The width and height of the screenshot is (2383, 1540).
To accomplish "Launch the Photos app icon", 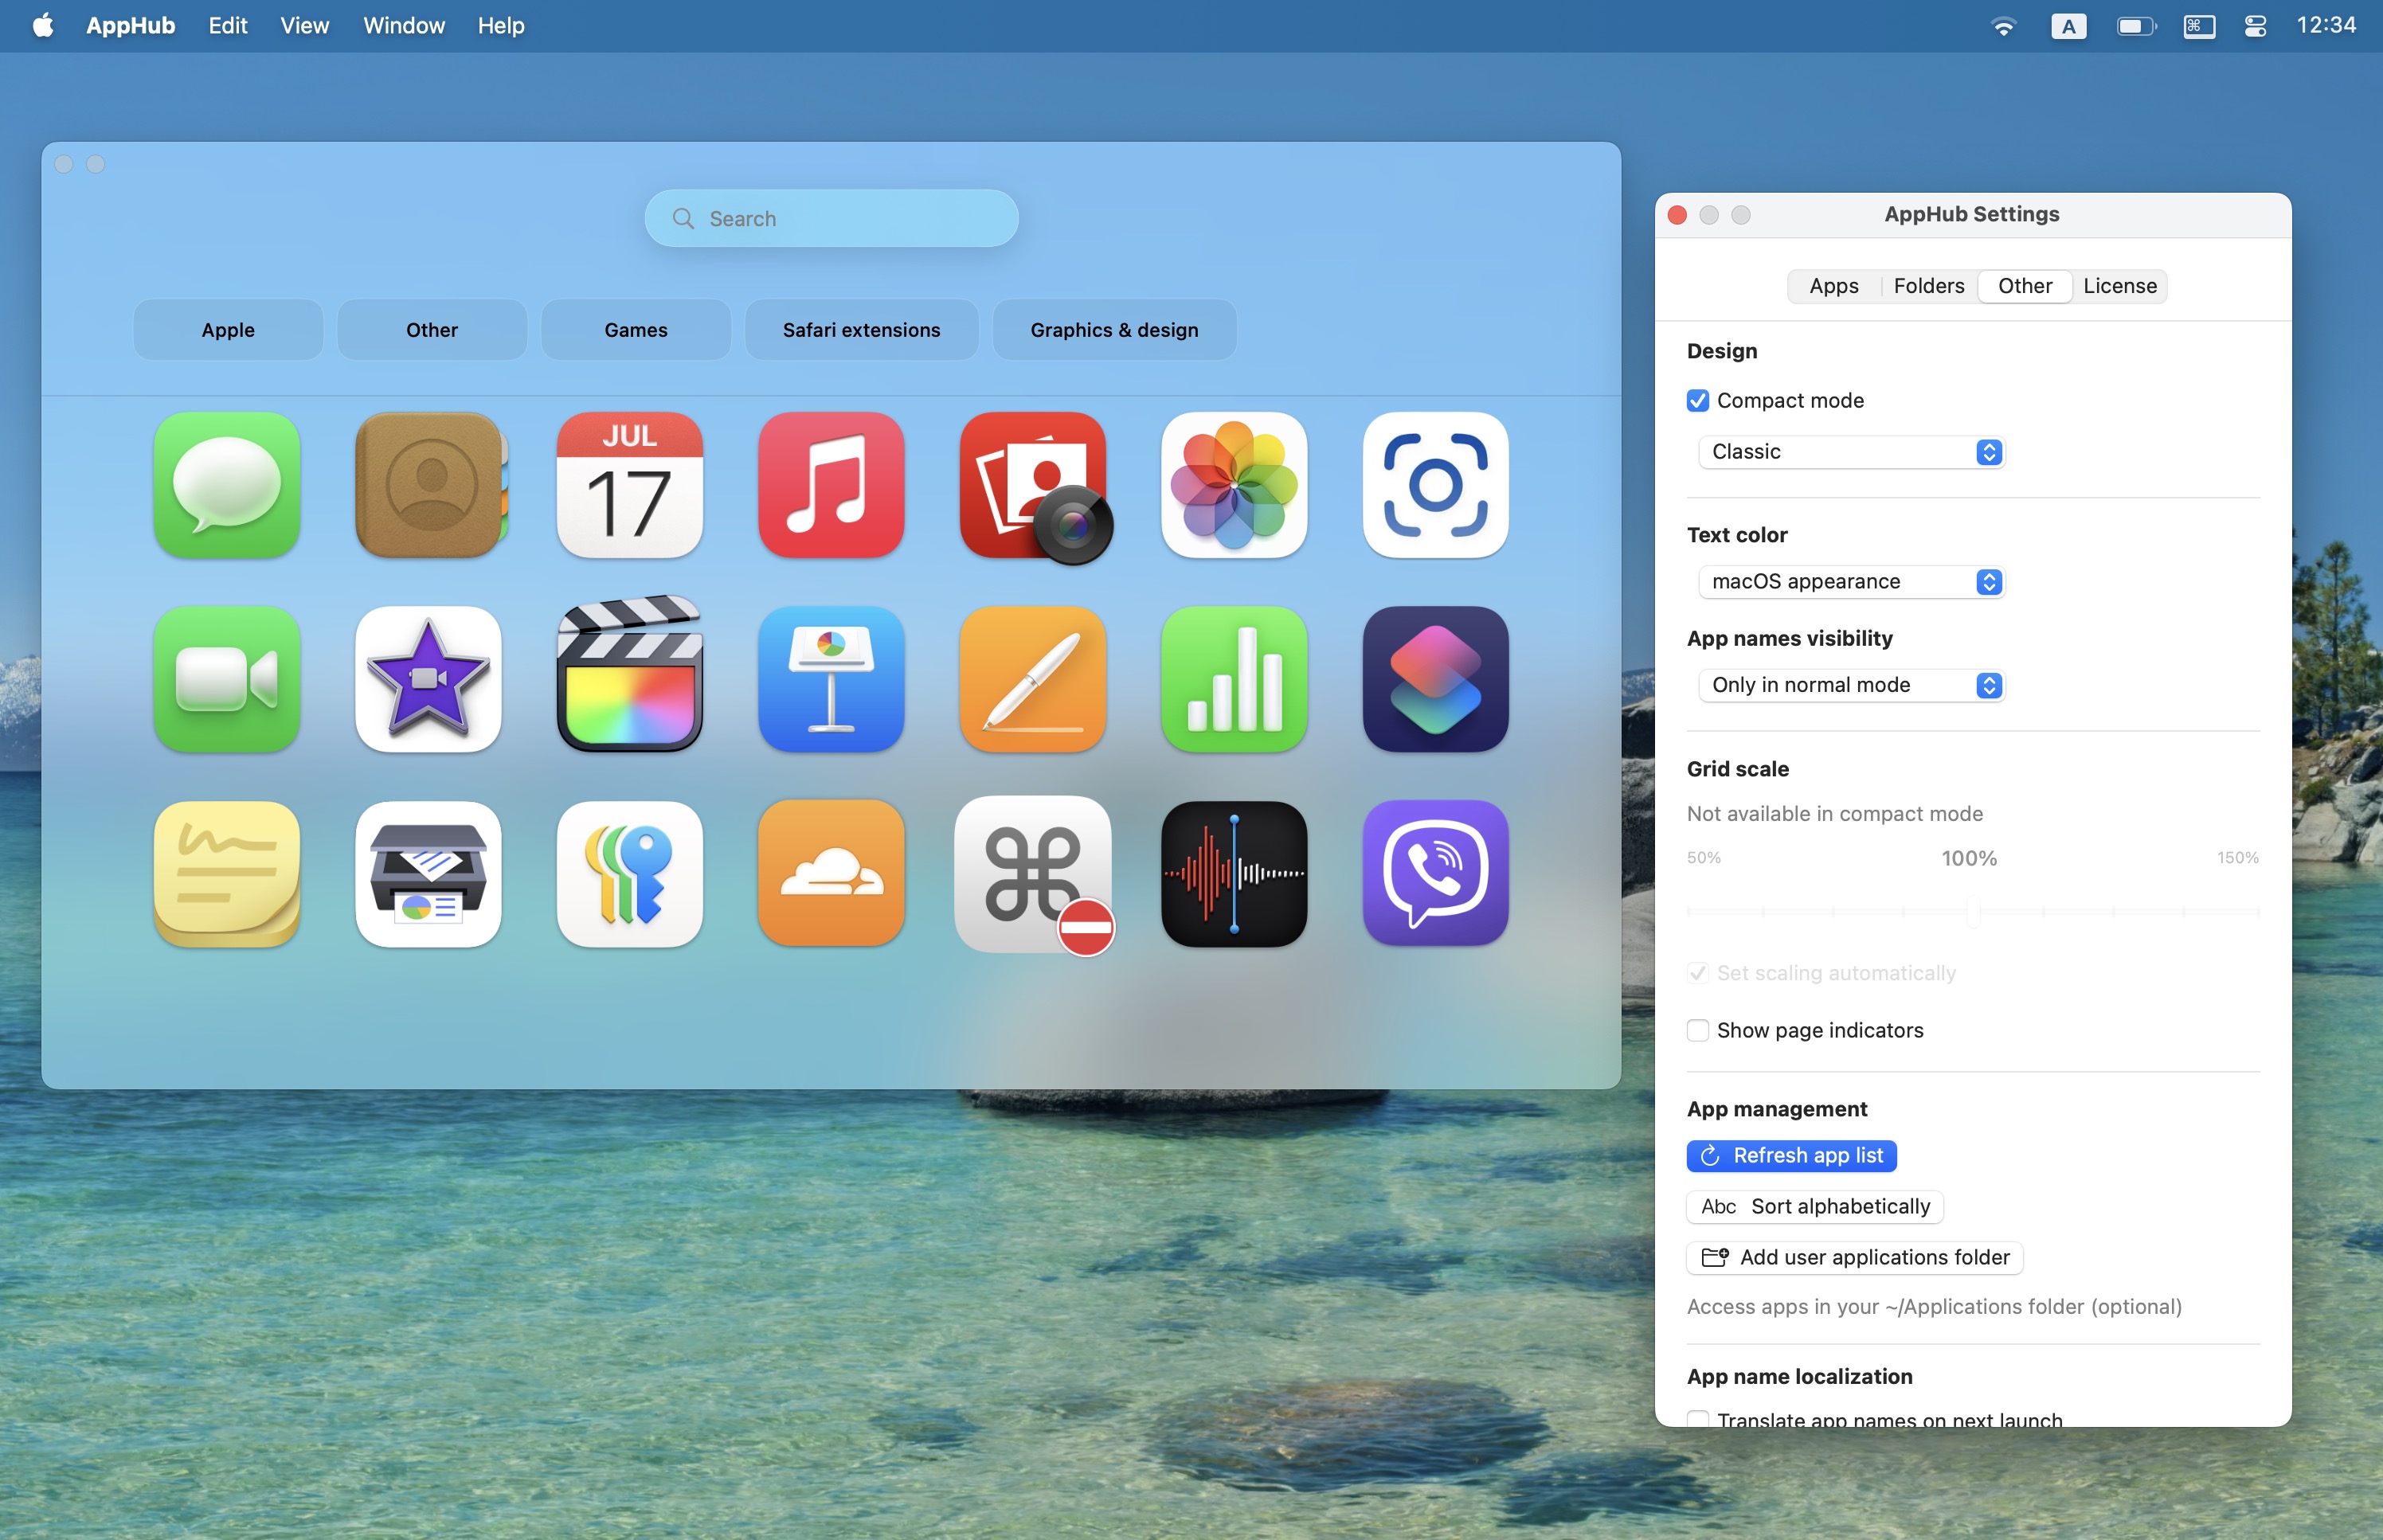I will [1234, 485].
